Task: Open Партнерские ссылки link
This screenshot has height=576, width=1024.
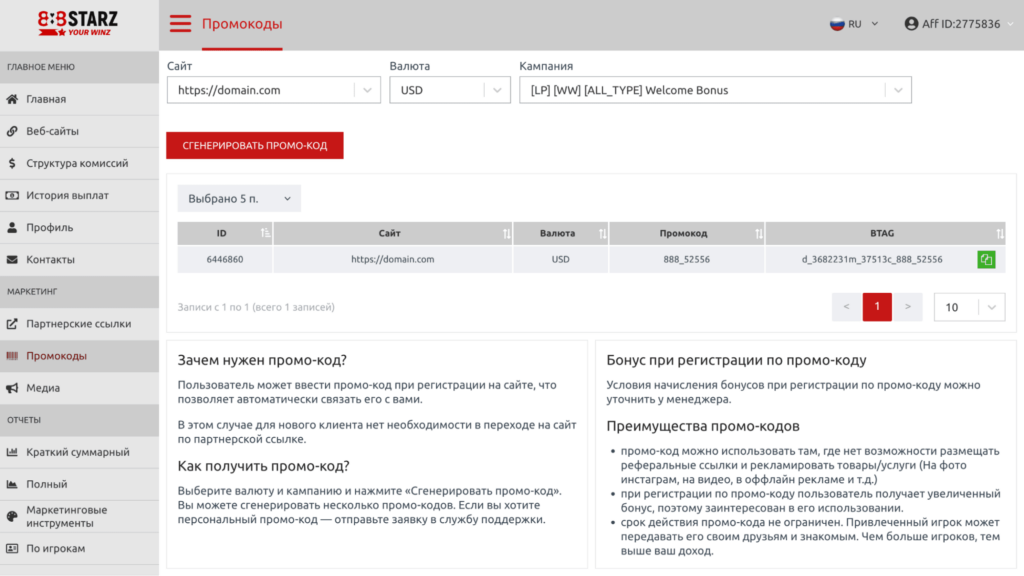Action: pos(79,324)
